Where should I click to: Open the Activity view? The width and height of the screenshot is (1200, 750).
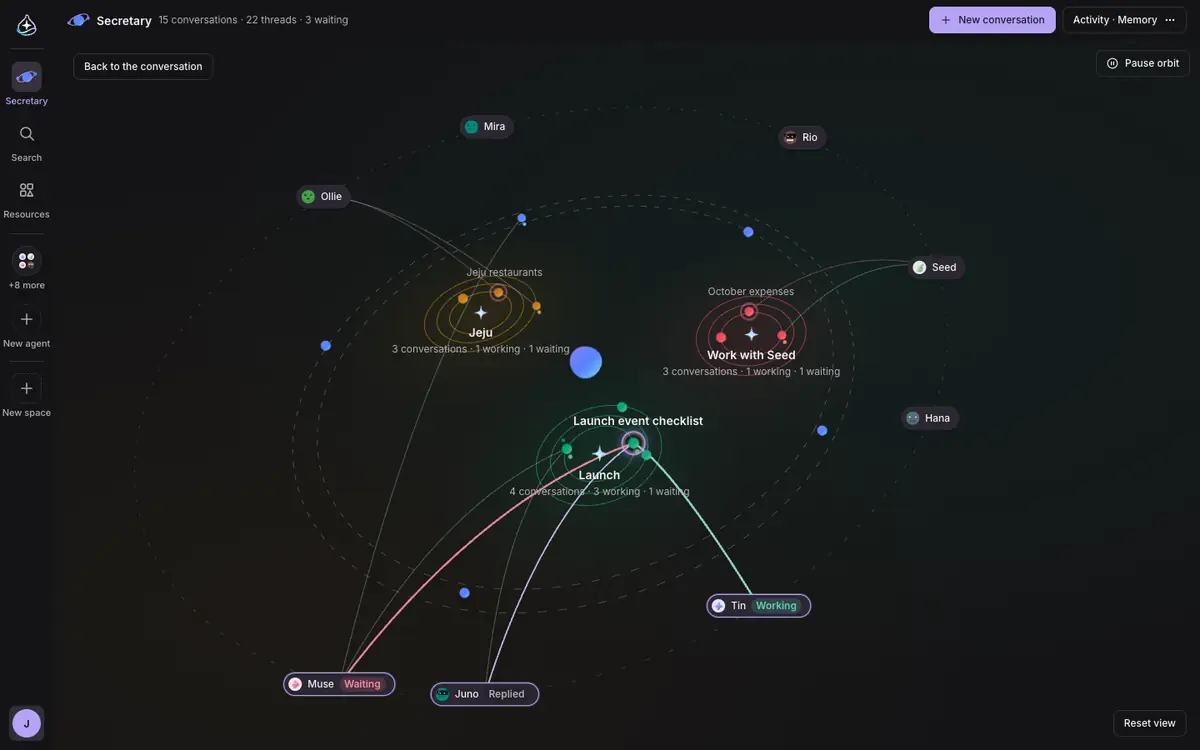coord(1091,20)
